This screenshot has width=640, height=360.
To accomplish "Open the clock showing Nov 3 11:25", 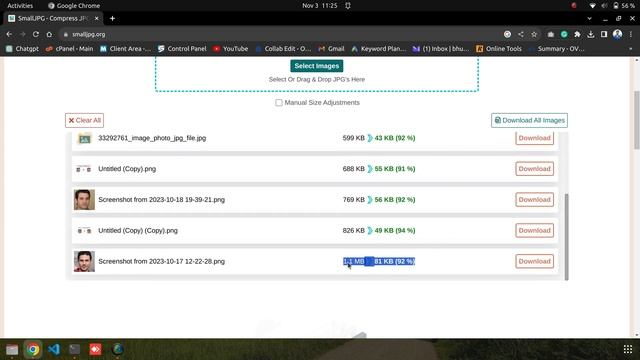I will click(x=320, y=6).
